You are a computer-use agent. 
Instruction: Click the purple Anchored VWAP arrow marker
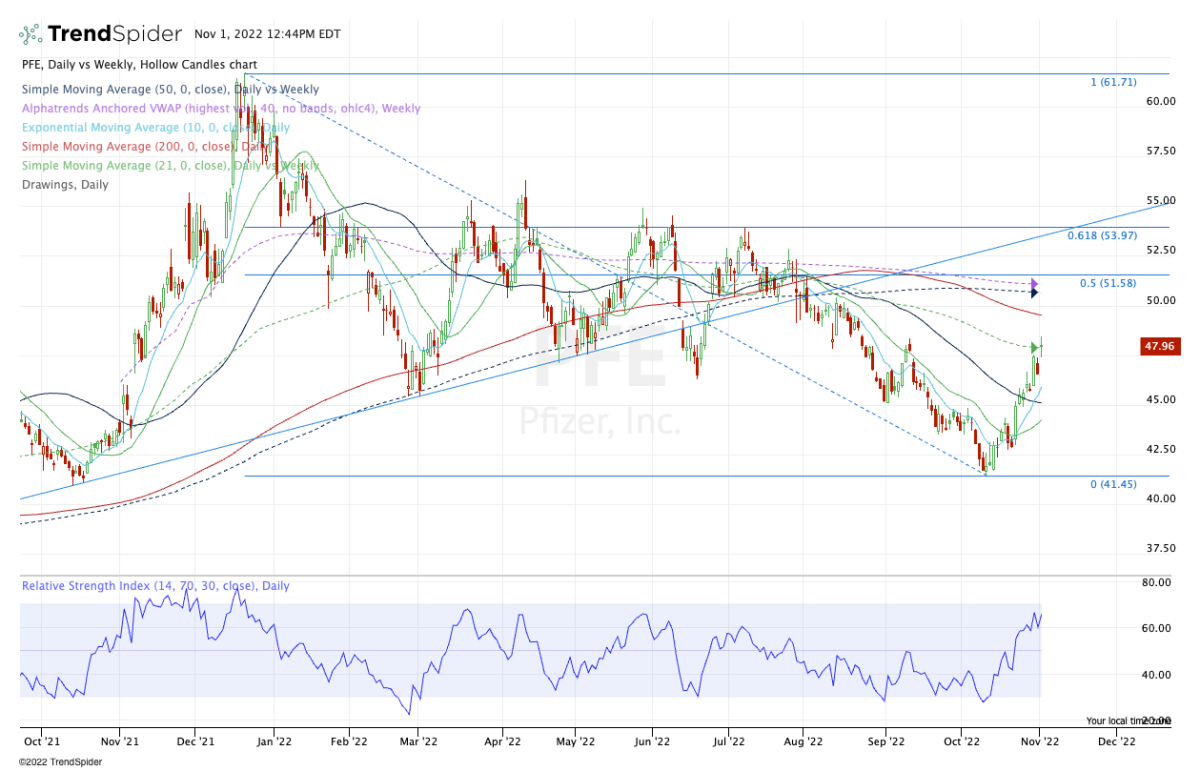pos(1034,284)
